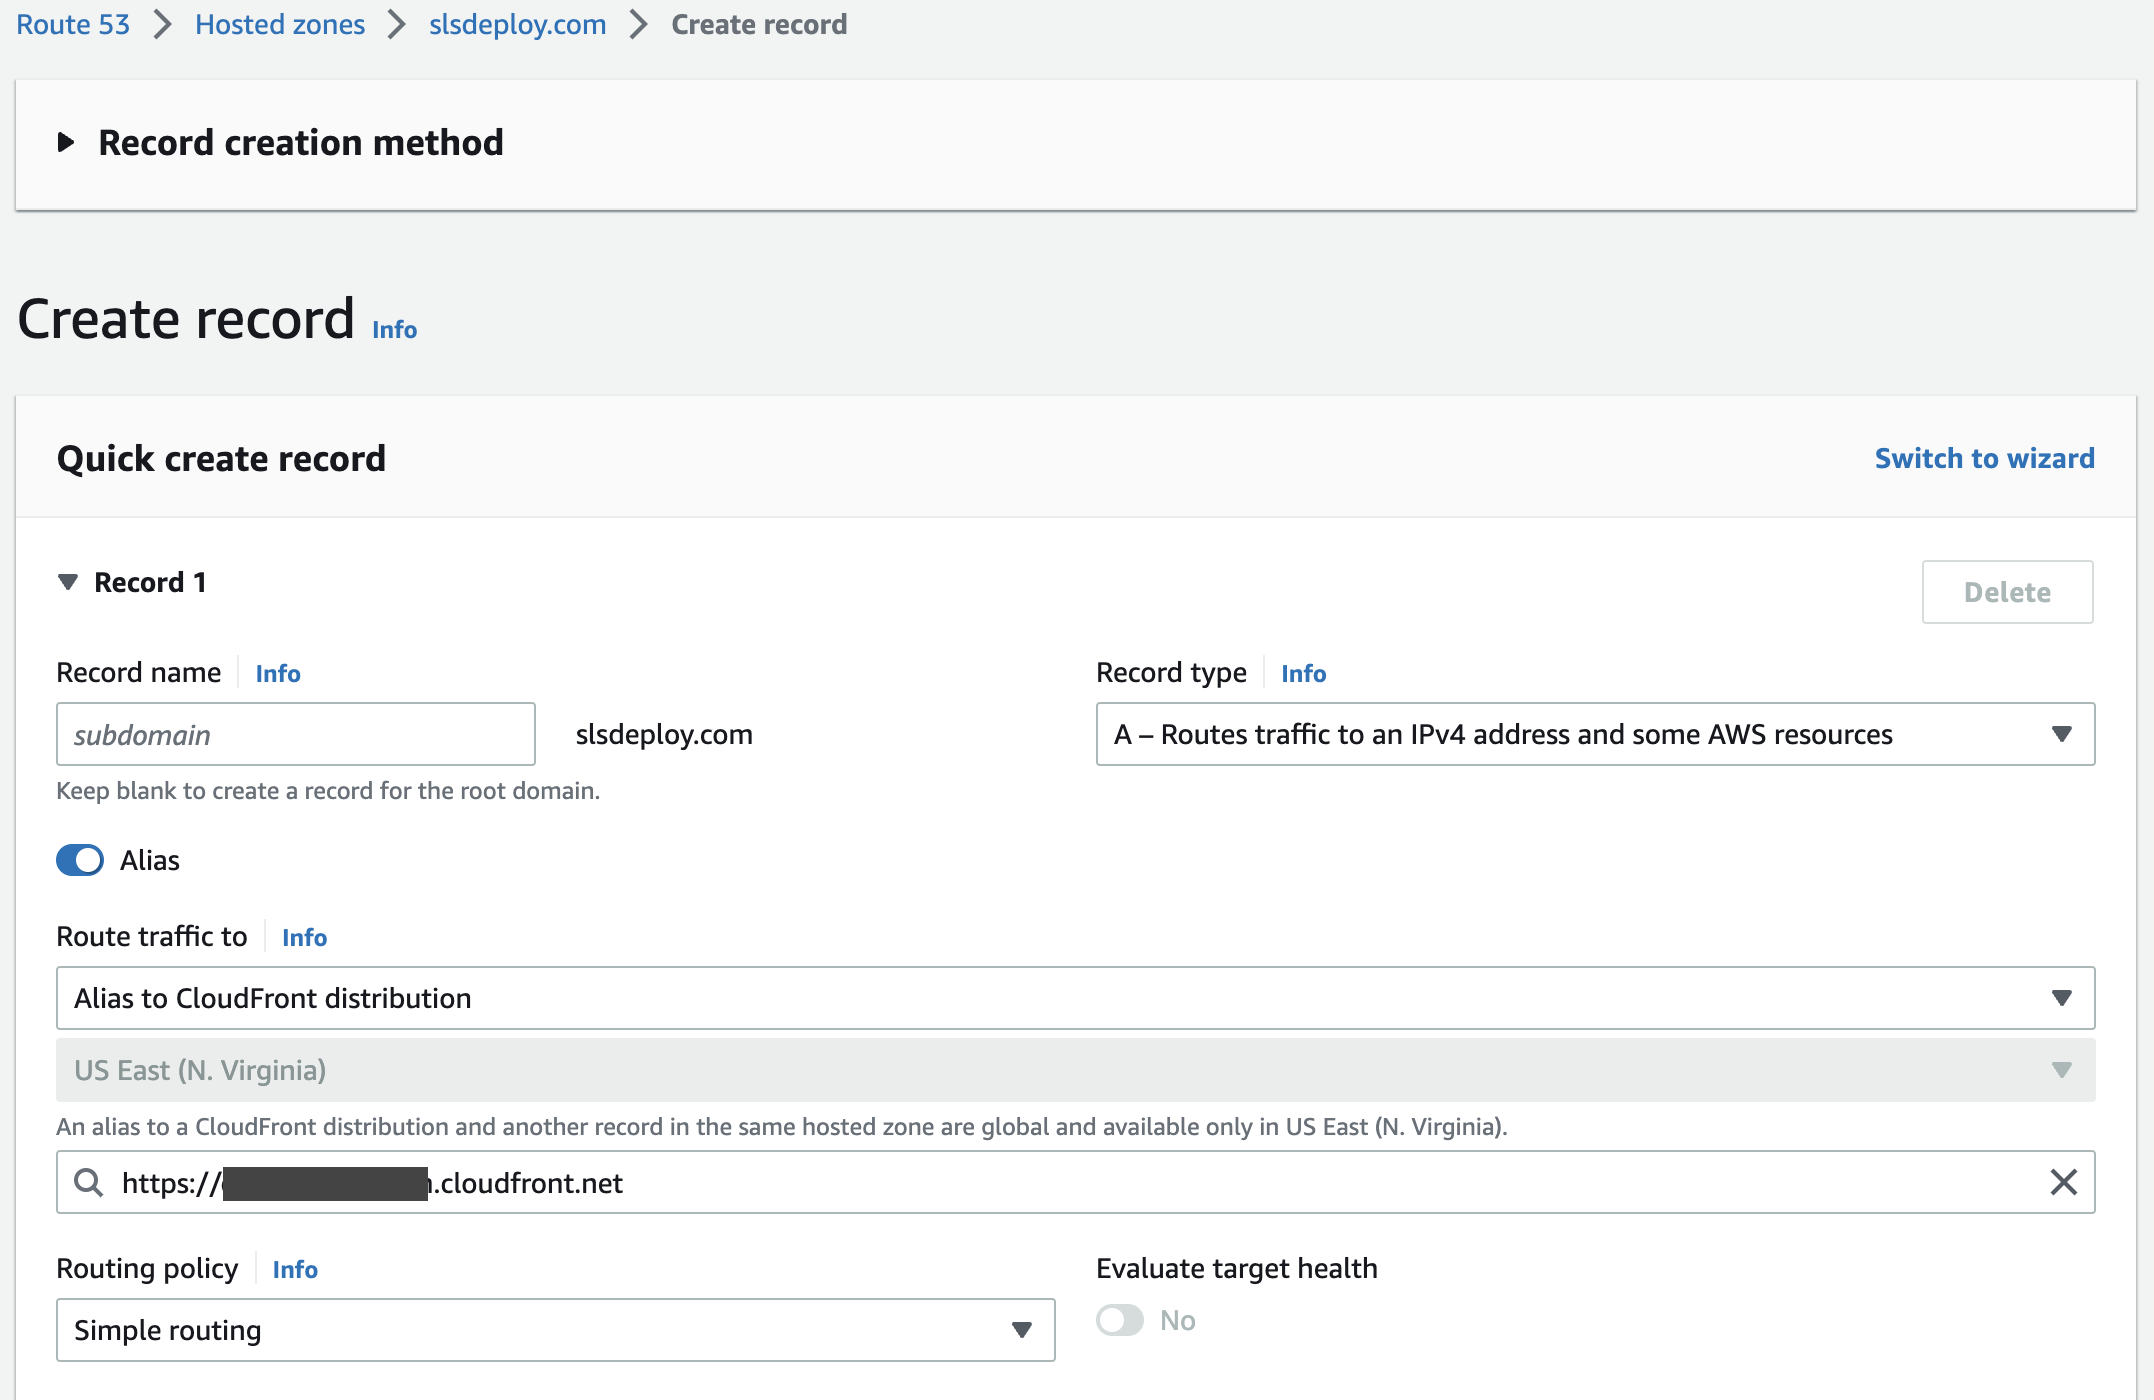Click the Evaluate target health label
The width and height of the screenshot is (2154, 1400).
point(1236,1268)
